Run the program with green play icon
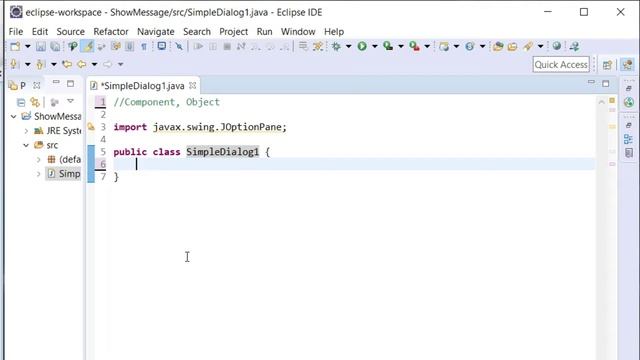The height and width of the screenshot is (360, 640). [362, 46]
